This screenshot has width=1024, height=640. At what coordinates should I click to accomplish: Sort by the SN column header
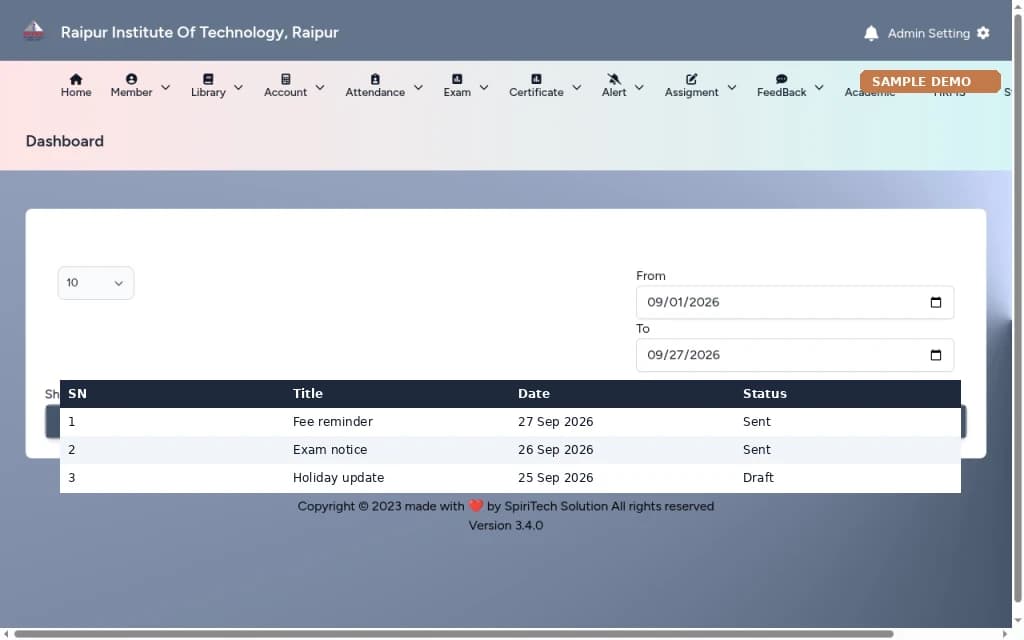pyautogui.click(x=77, y=394)
